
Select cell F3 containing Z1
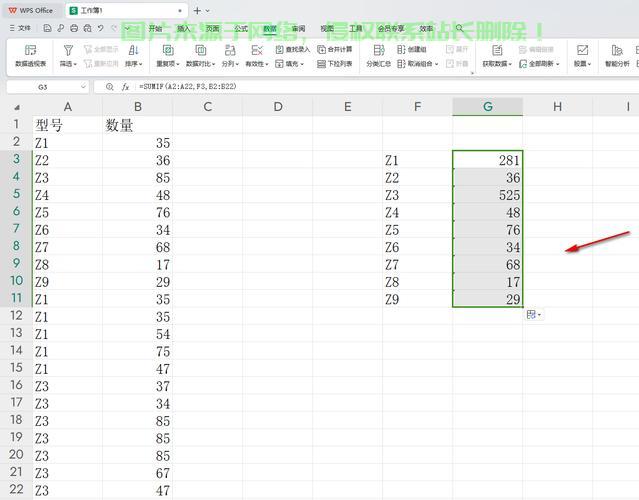pos(417,160)
